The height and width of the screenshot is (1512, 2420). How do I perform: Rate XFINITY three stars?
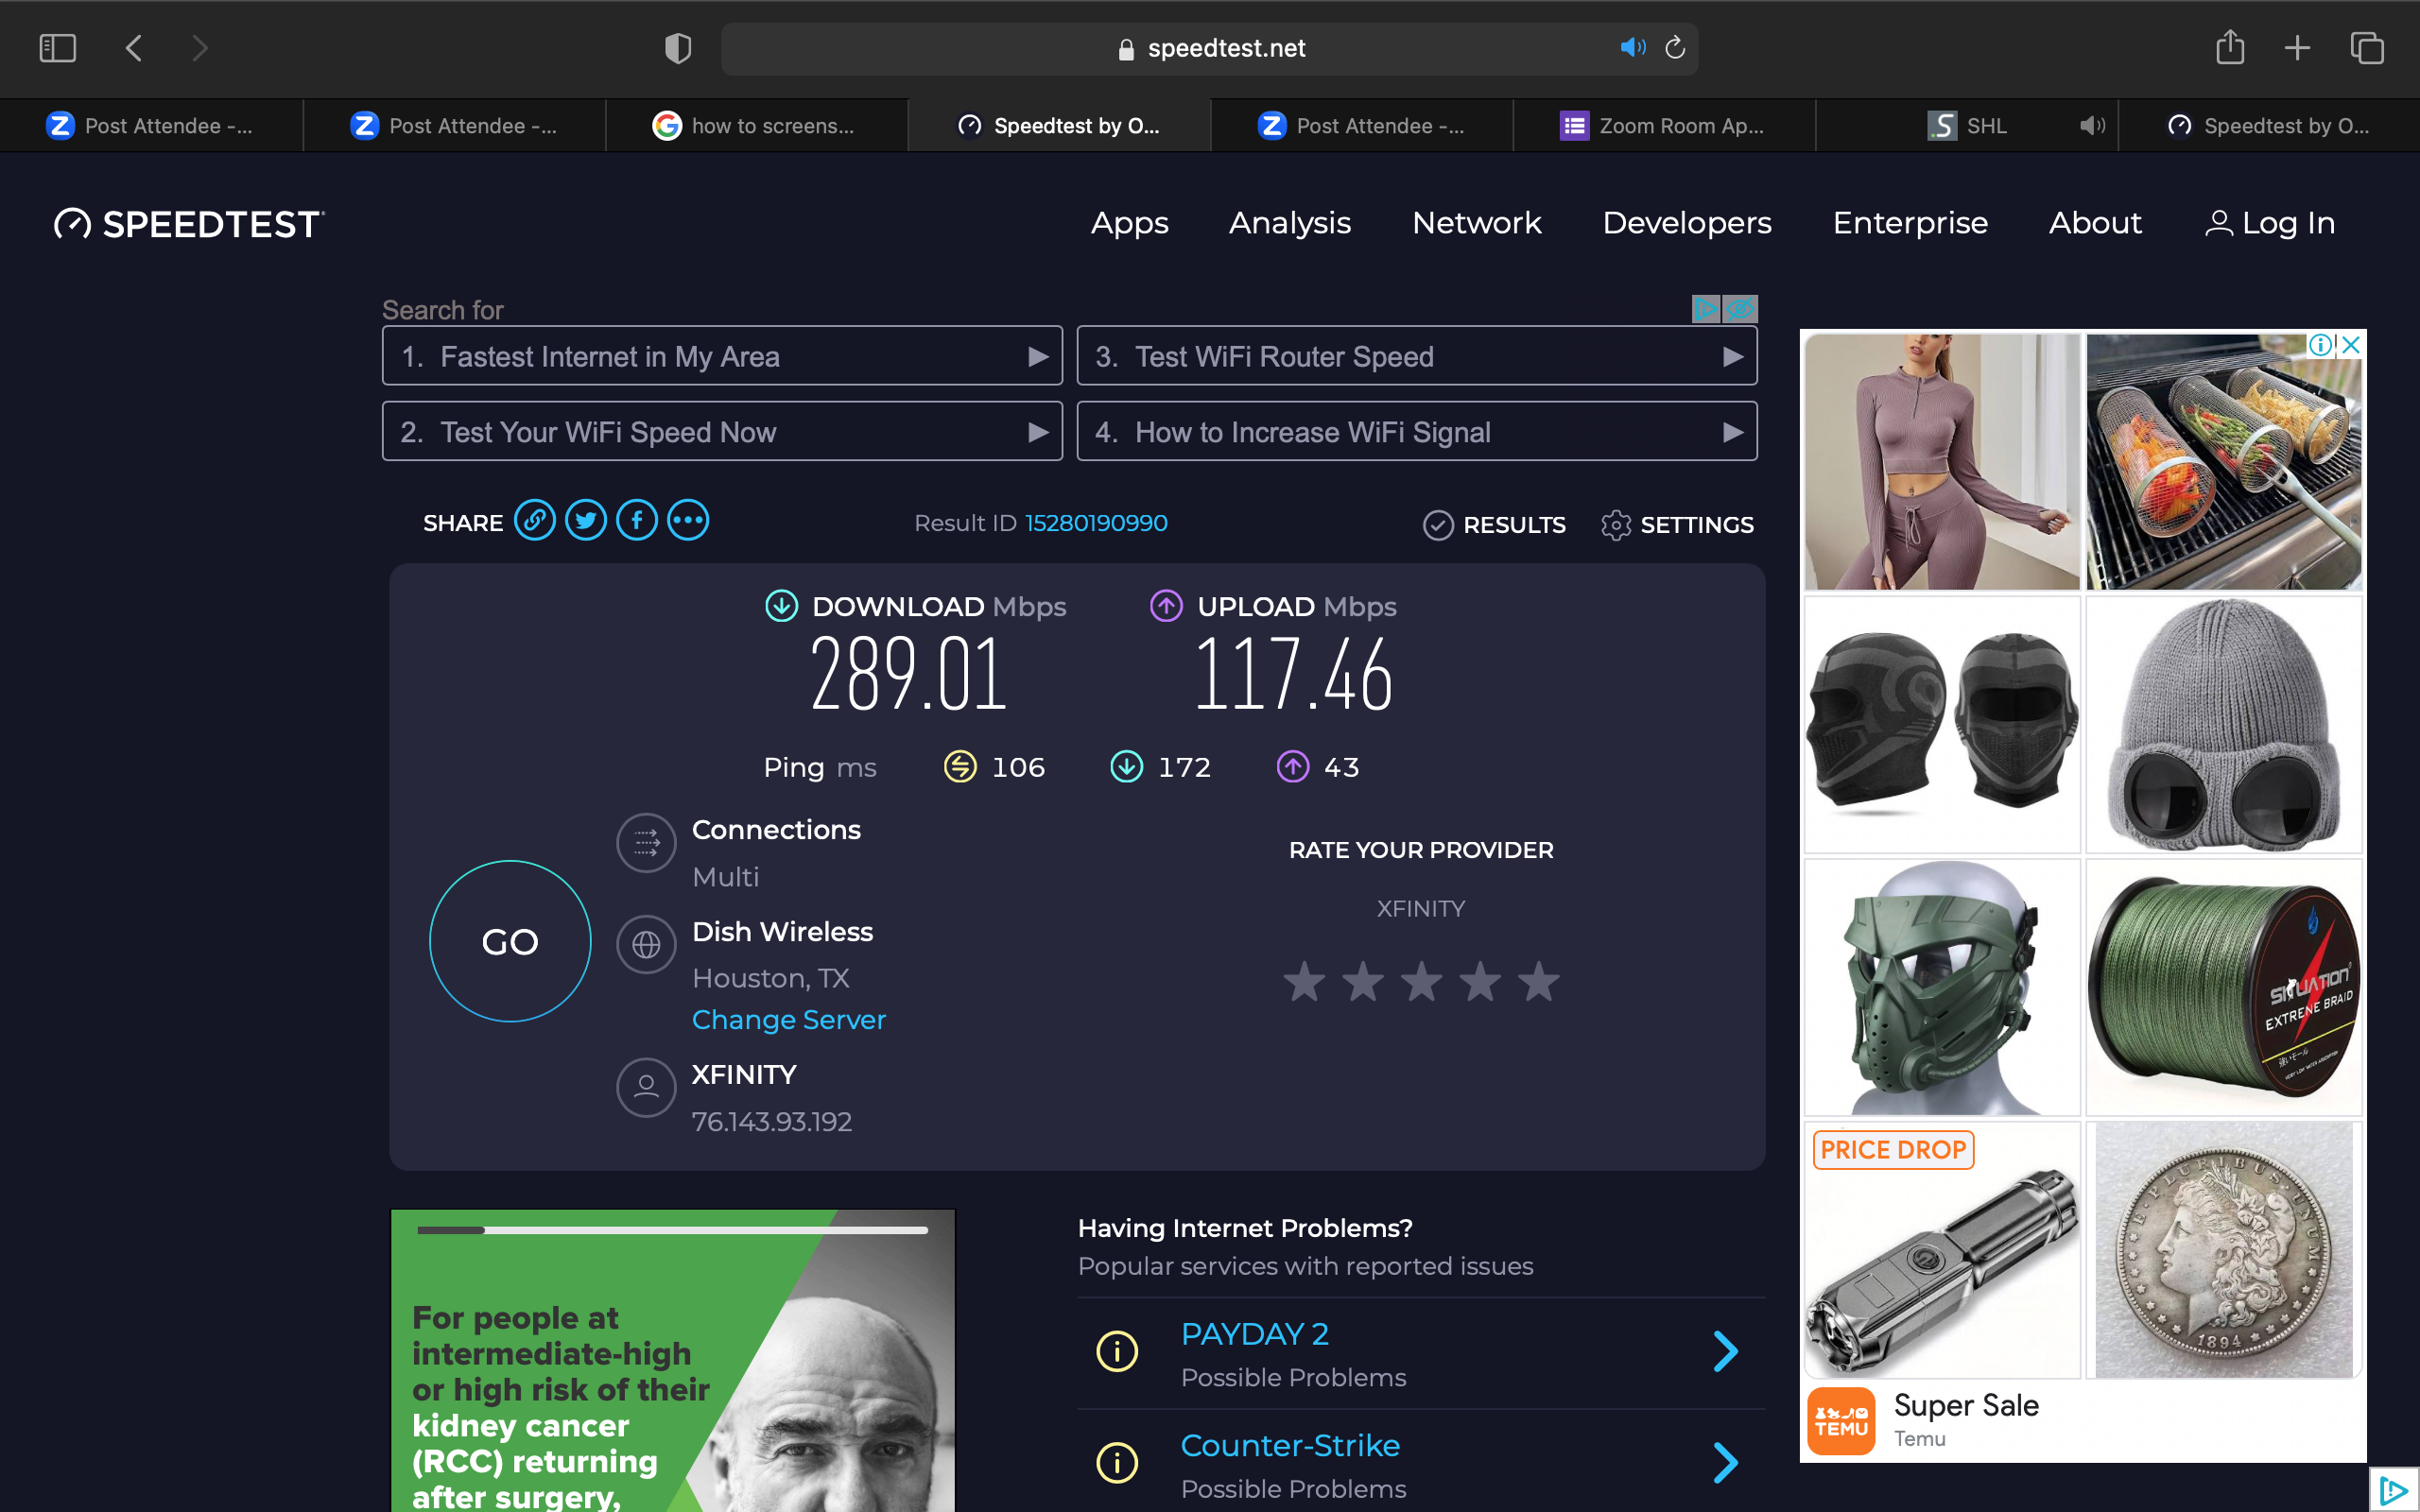tap(1421, 982)
